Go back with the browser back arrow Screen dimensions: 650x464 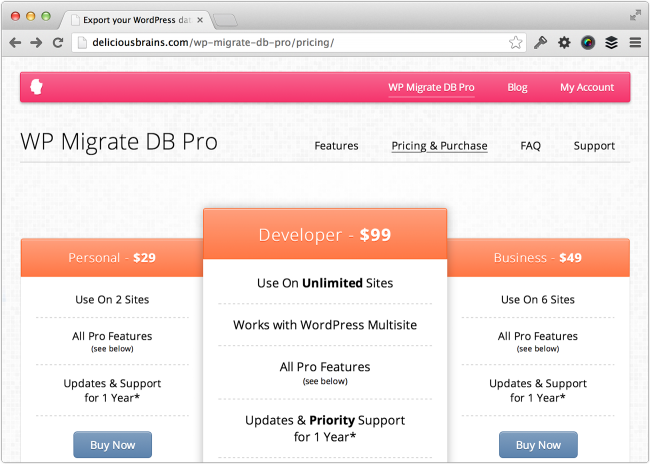(x=15, y=42)
